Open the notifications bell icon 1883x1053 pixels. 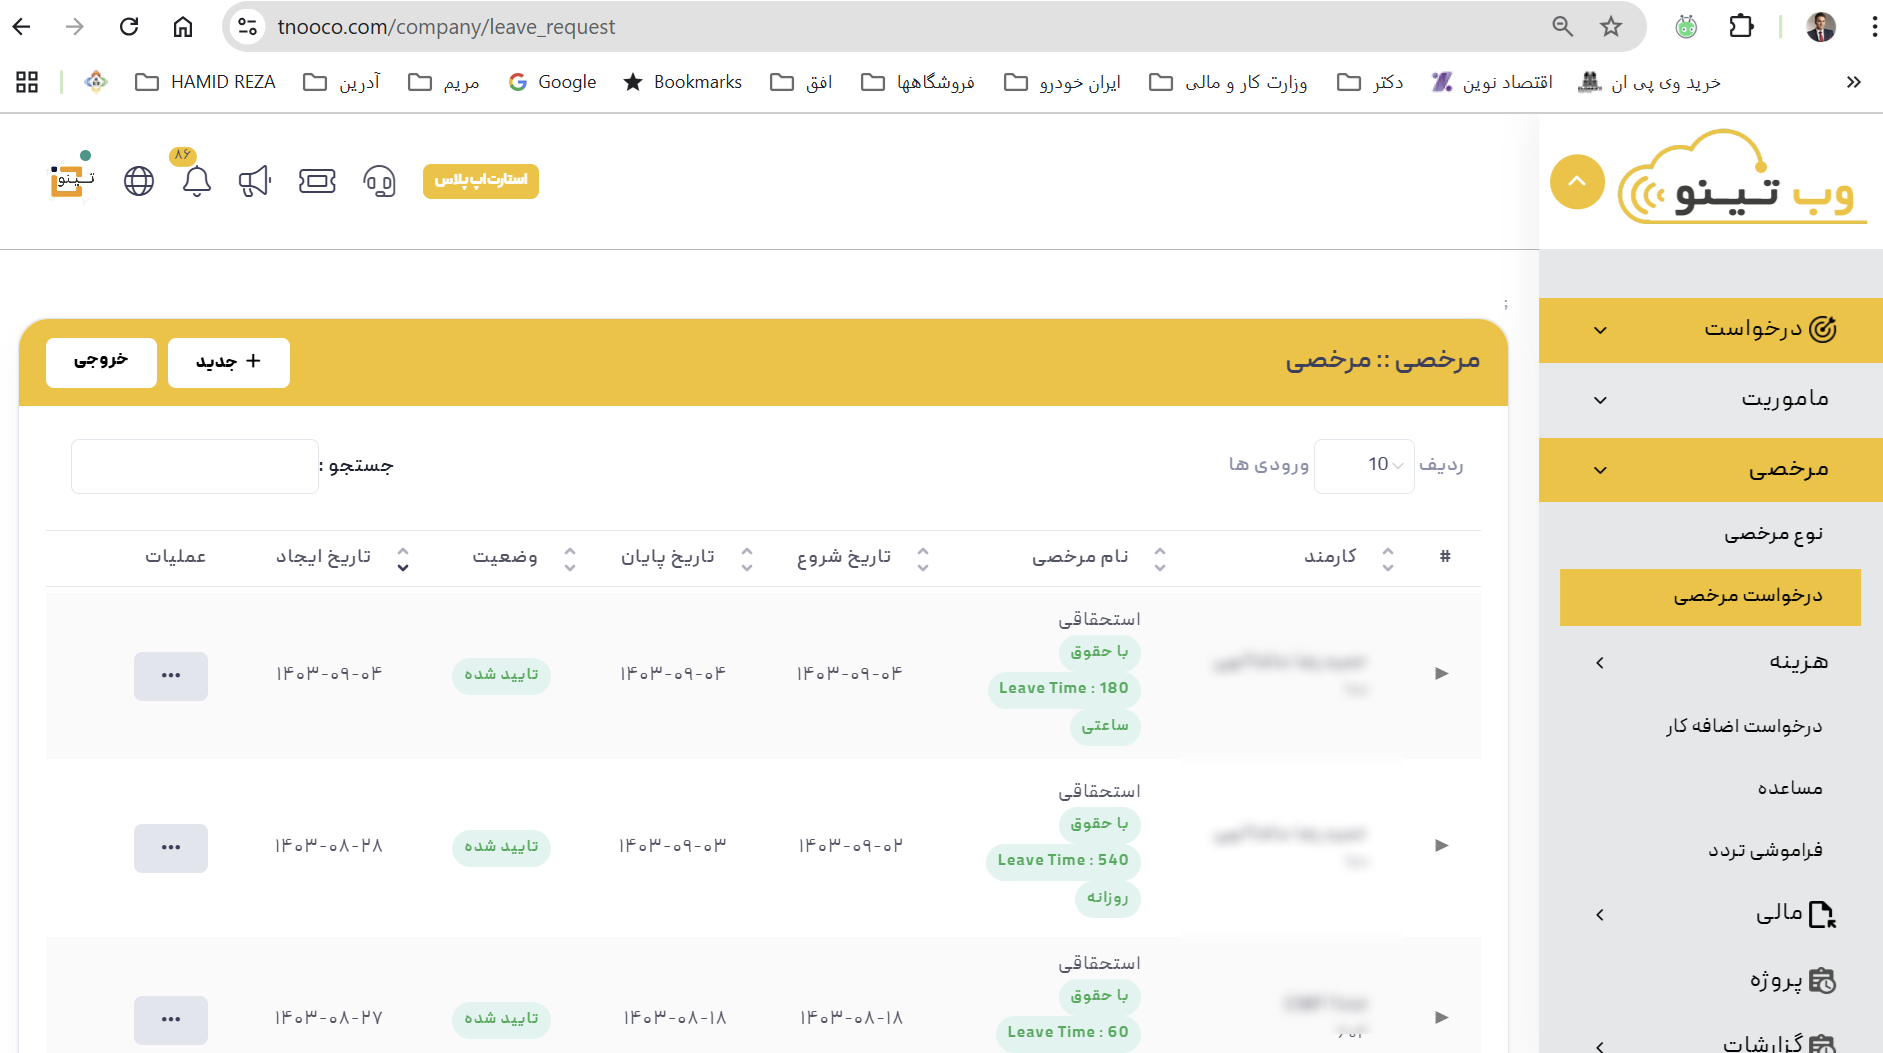point(197,181)
